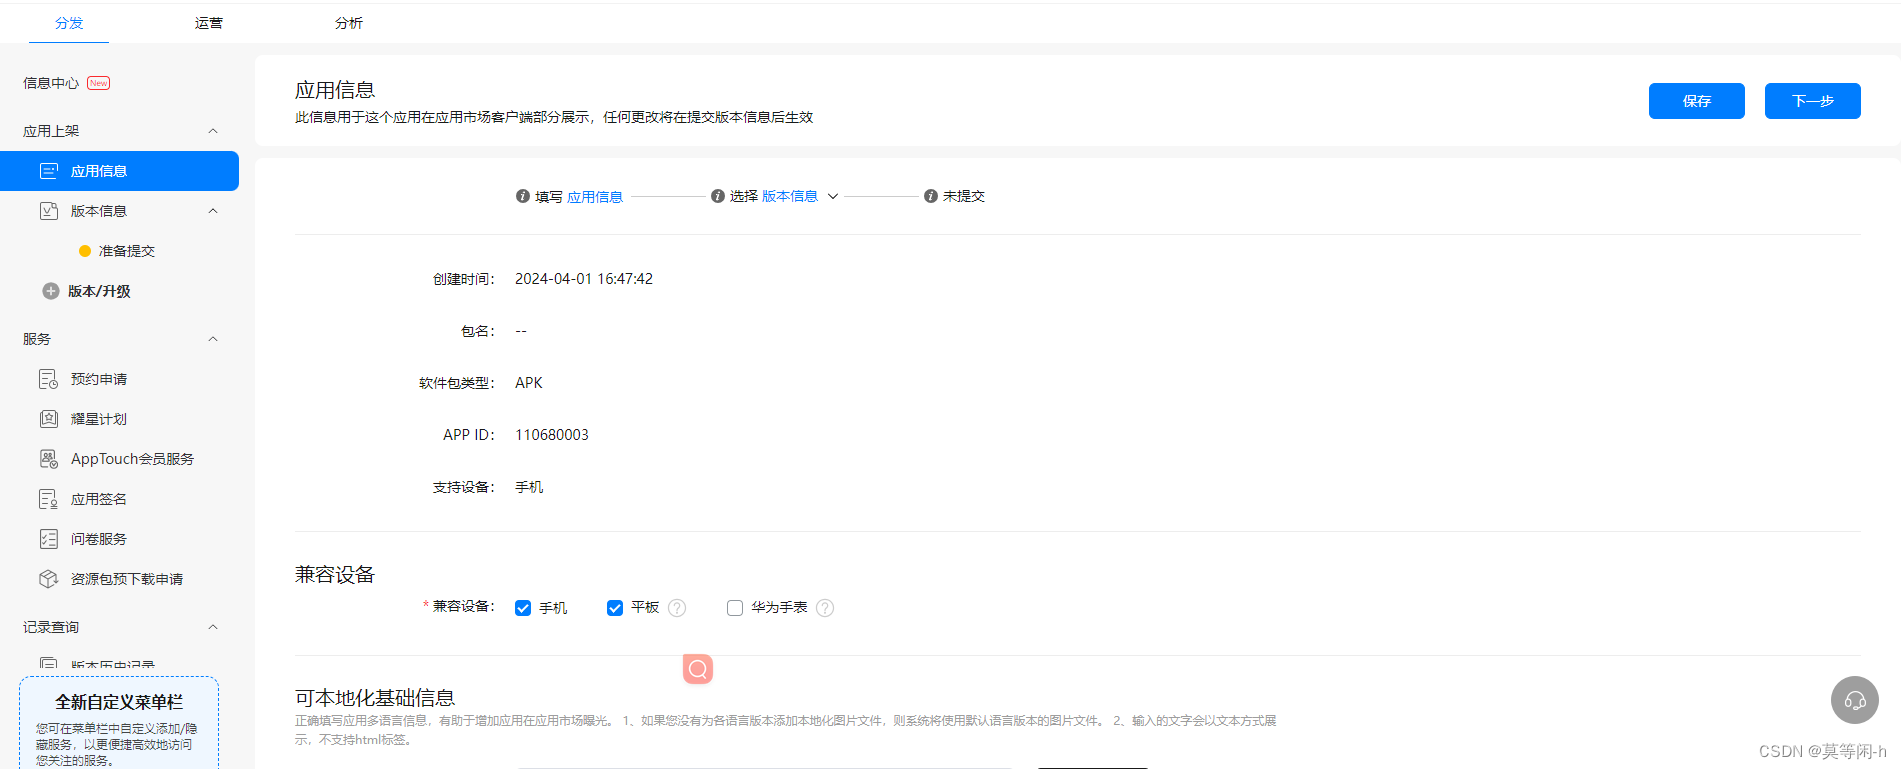1901x769 pixels.
Task: Click the help icon next to 平板
Action: (677, 608)
